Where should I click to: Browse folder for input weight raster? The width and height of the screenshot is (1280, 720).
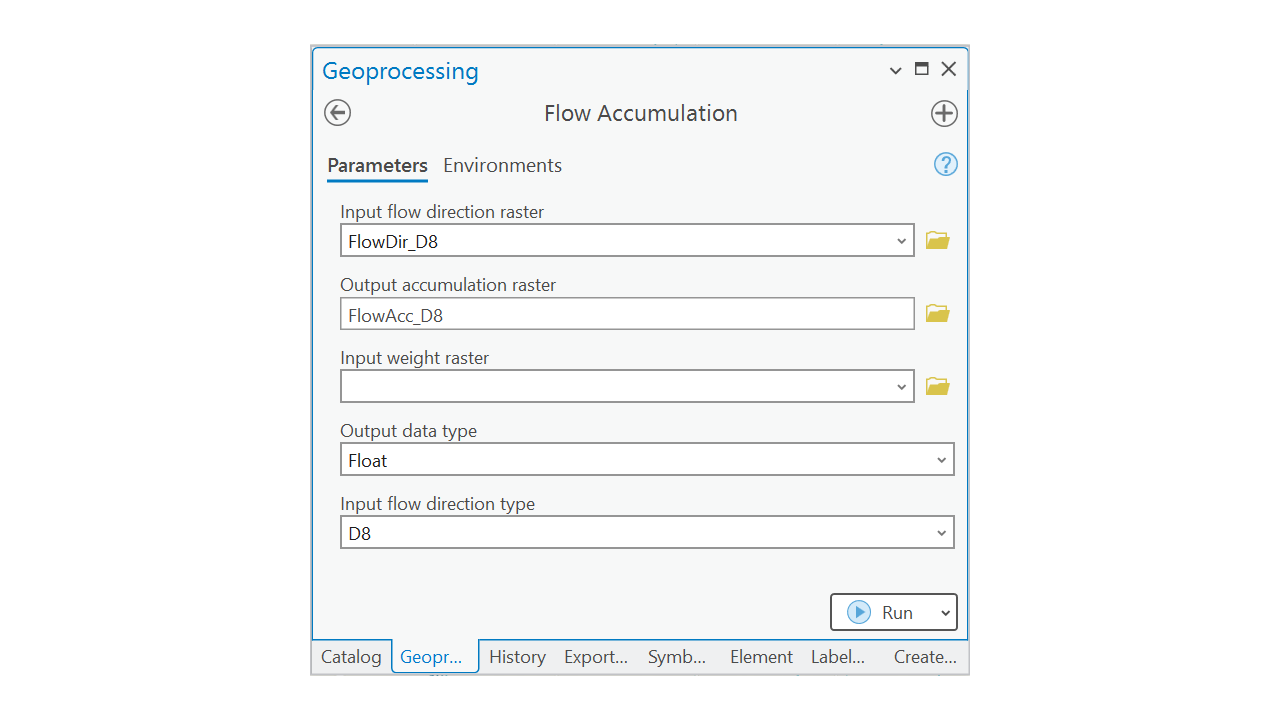tap(937, 386)
